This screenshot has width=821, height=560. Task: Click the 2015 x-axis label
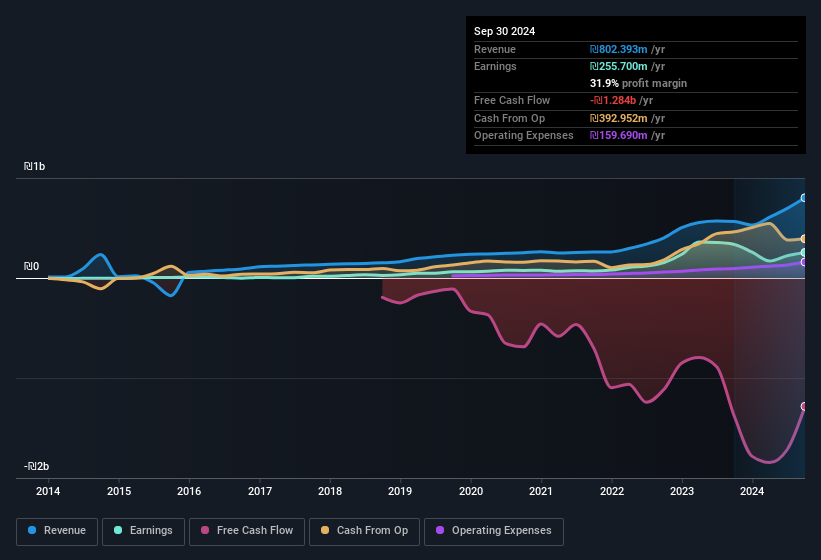tap(119, 491)
